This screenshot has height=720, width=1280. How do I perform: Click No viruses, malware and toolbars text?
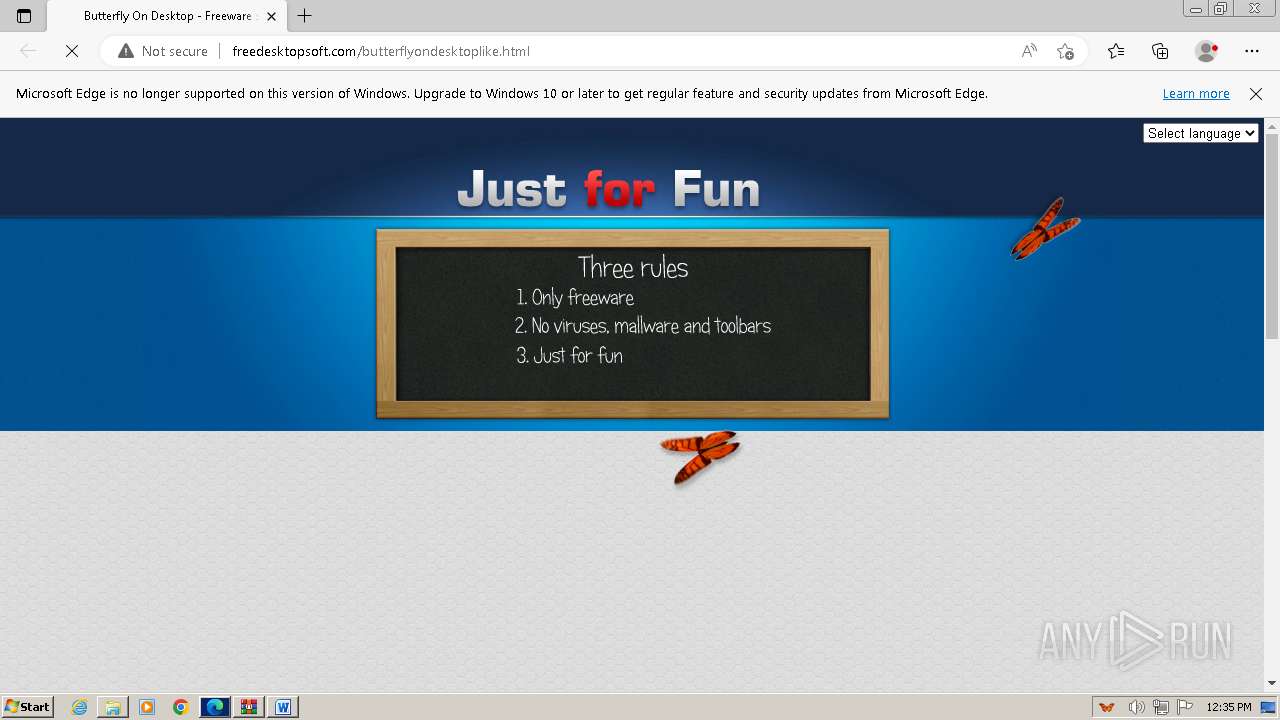[x=643, y=326]
